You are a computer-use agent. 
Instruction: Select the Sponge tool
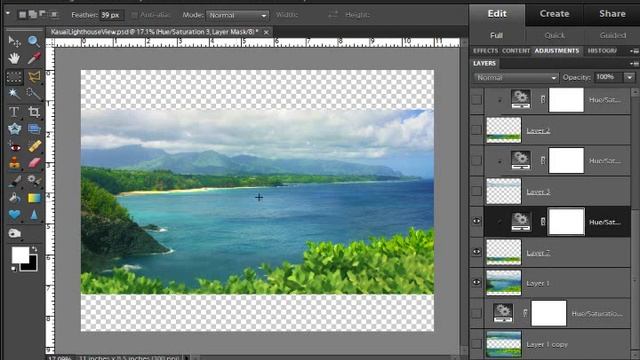[x=14, y=233]
